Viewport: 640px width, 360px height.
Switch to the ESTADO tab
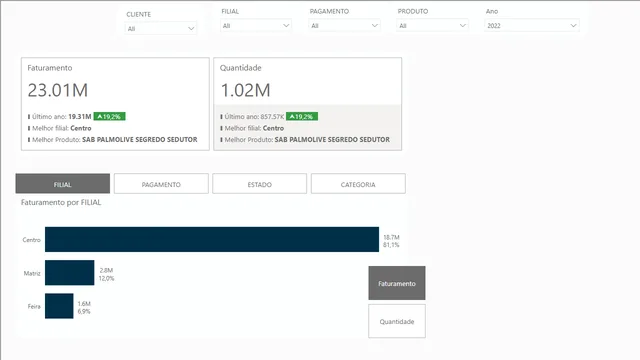click(x=260, y=184)
